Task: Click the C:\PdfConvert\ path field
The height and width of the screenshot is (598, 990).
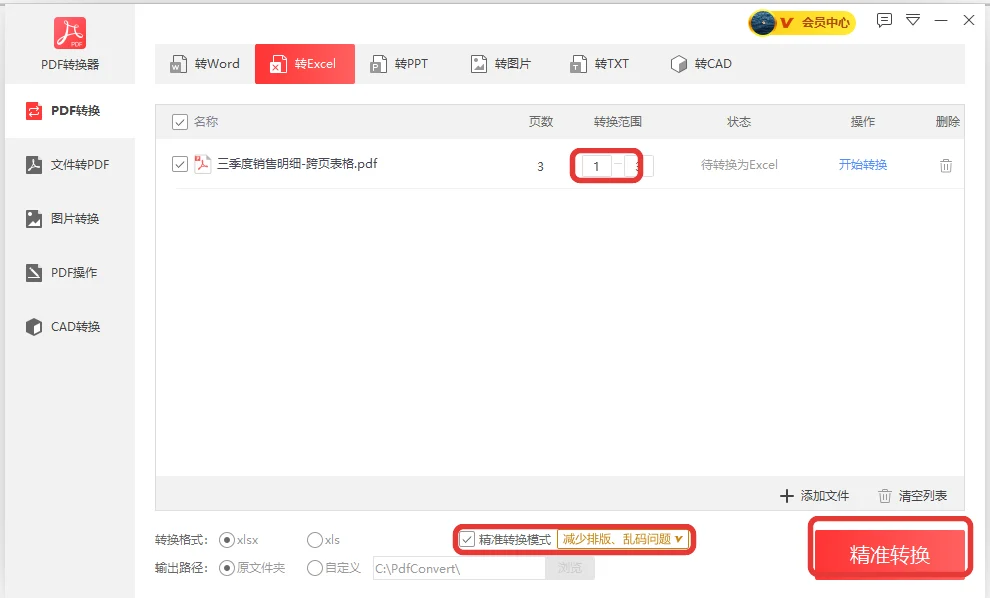Action: click(459, 568)
